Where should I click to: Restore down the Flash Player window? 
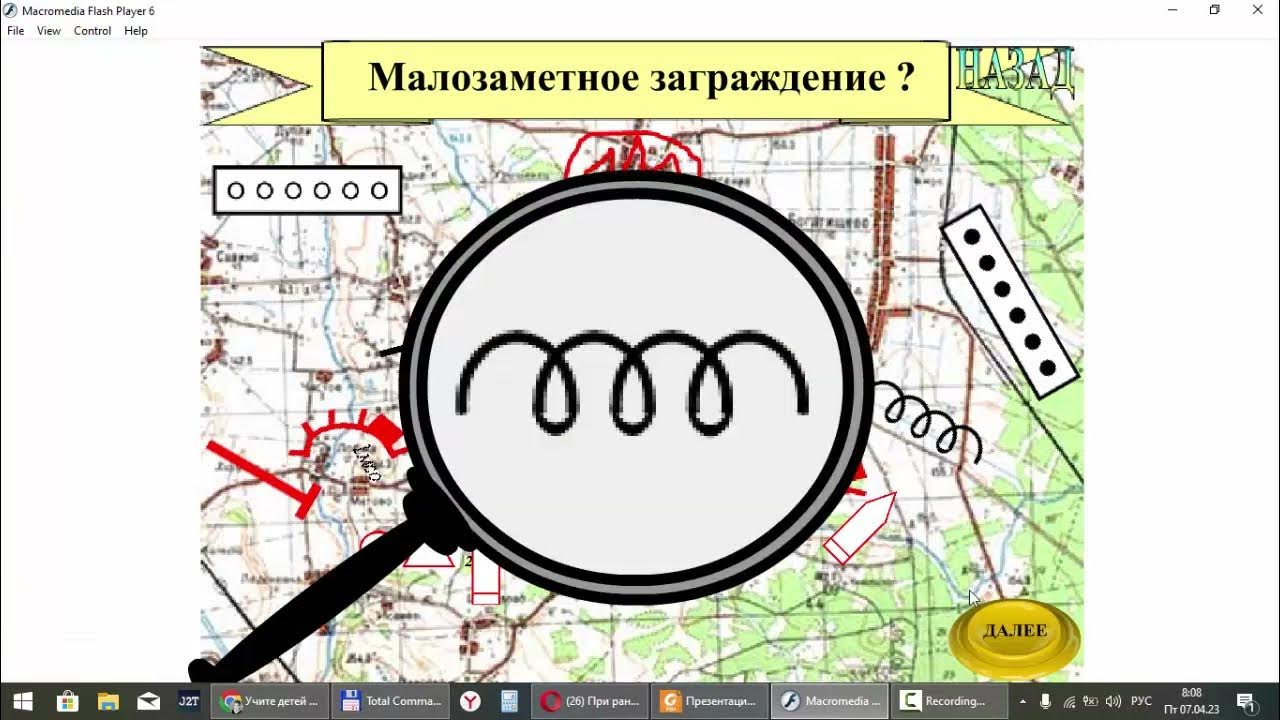pos(1215,10)
